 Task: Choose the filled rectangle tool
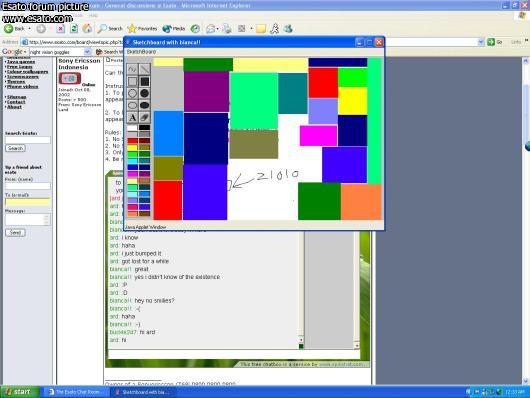(145, 81)
